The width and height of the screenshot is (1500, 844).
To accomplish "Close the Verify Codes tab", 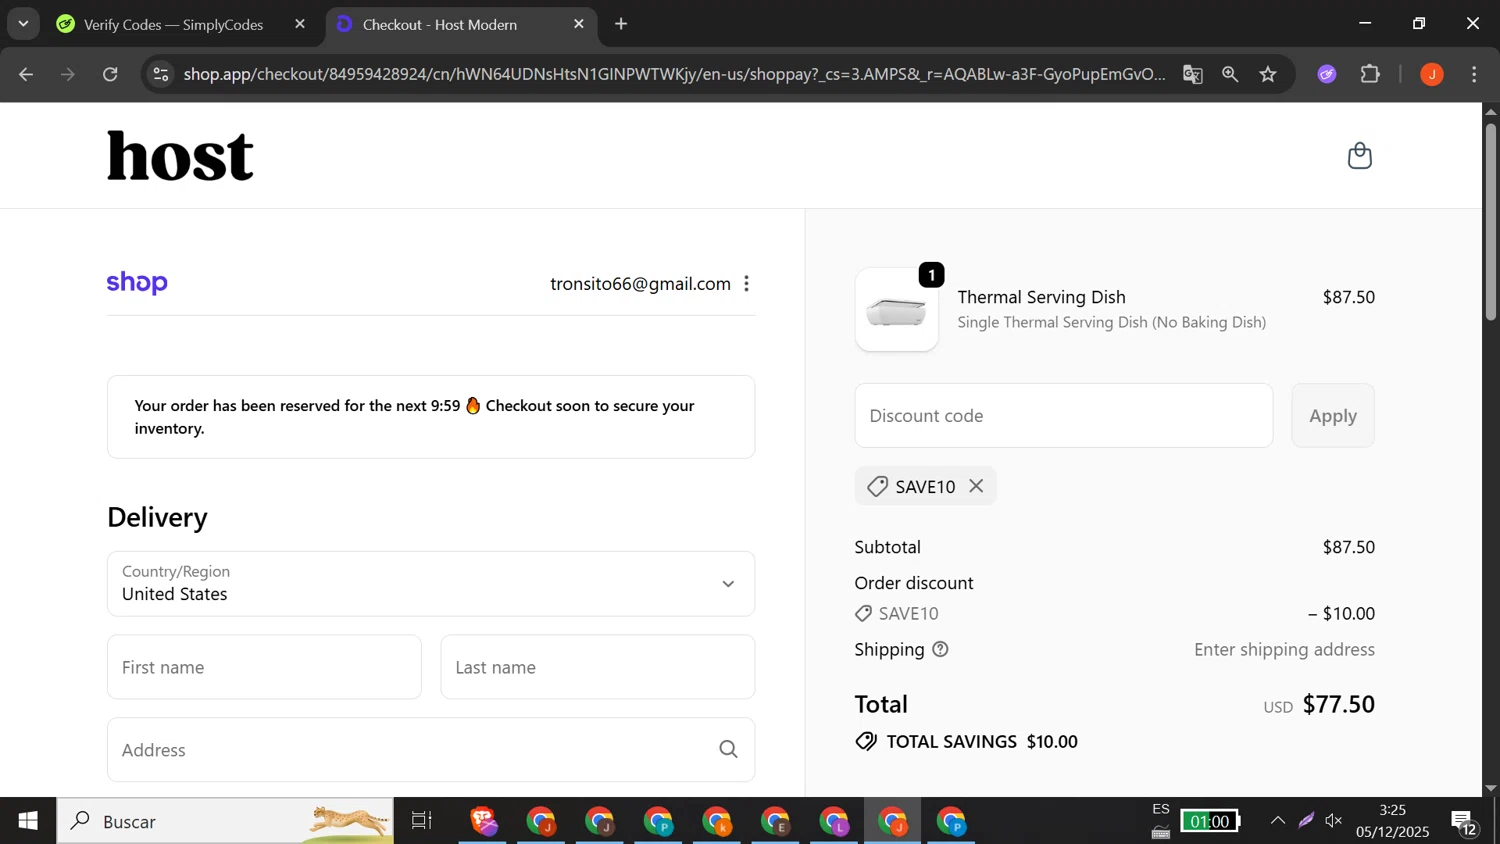I will coord(299,24).
